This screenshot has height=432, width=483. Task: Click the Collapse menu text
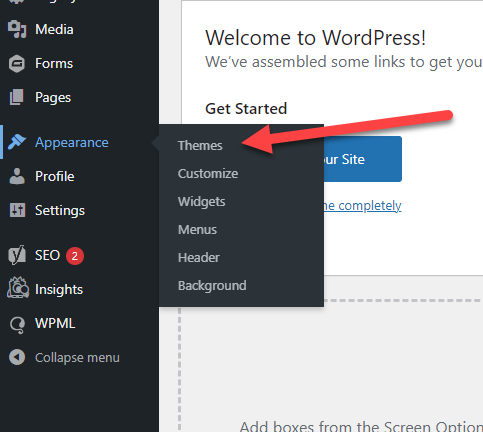(x=77, y=358)
